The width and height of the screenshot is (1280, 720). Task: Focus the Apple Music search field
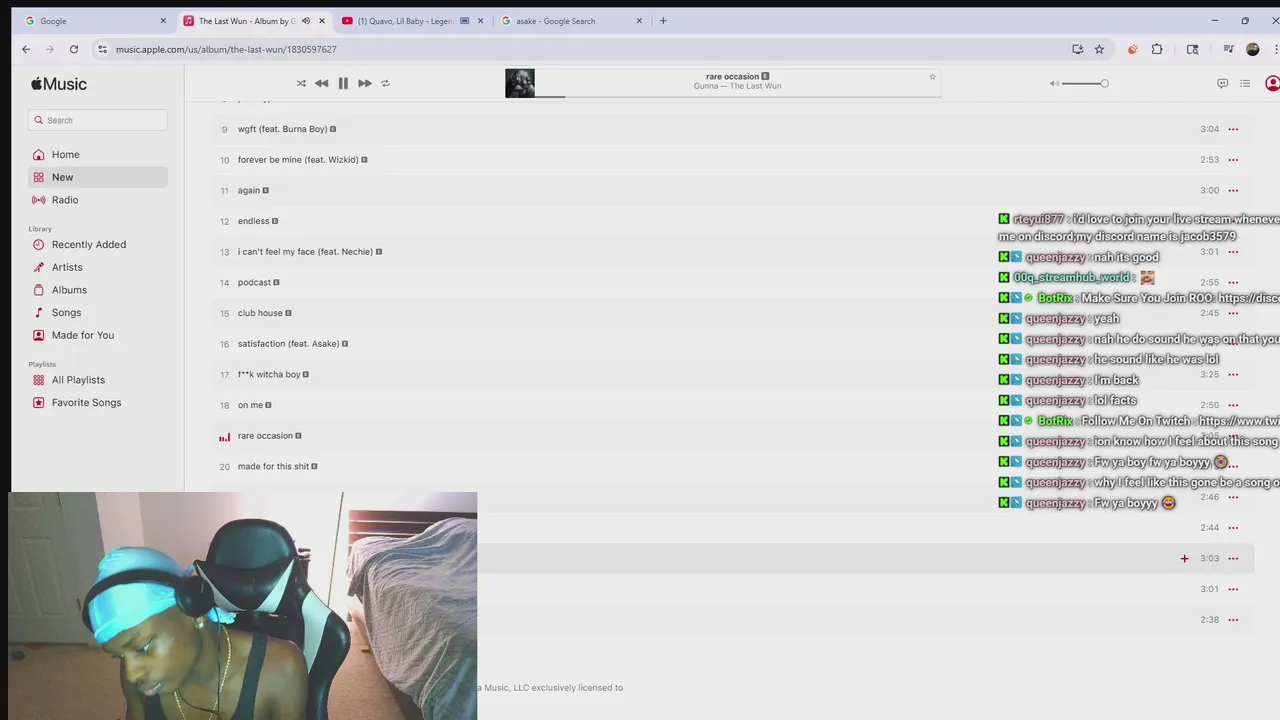click(98, 120)
